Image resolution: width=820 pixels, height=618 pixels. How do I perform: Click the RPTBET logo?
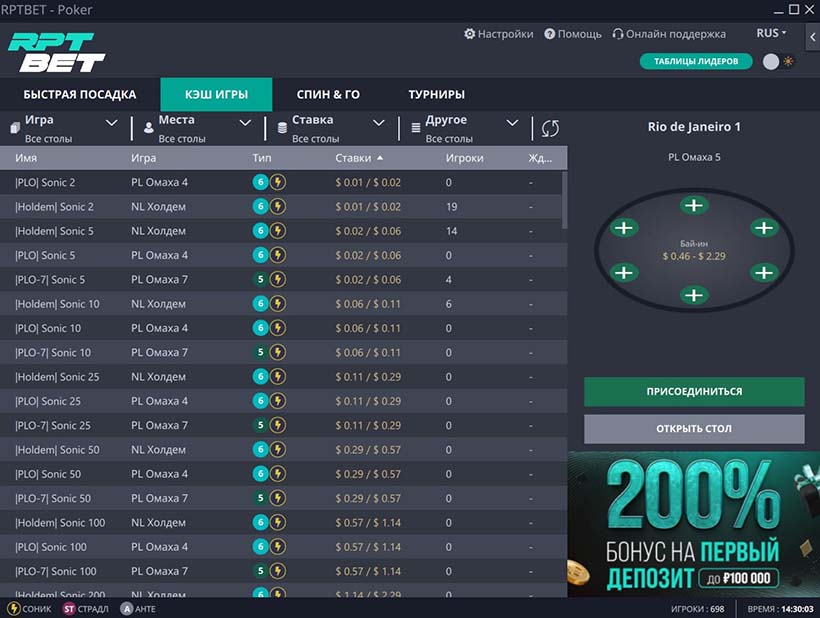(56, 52)
